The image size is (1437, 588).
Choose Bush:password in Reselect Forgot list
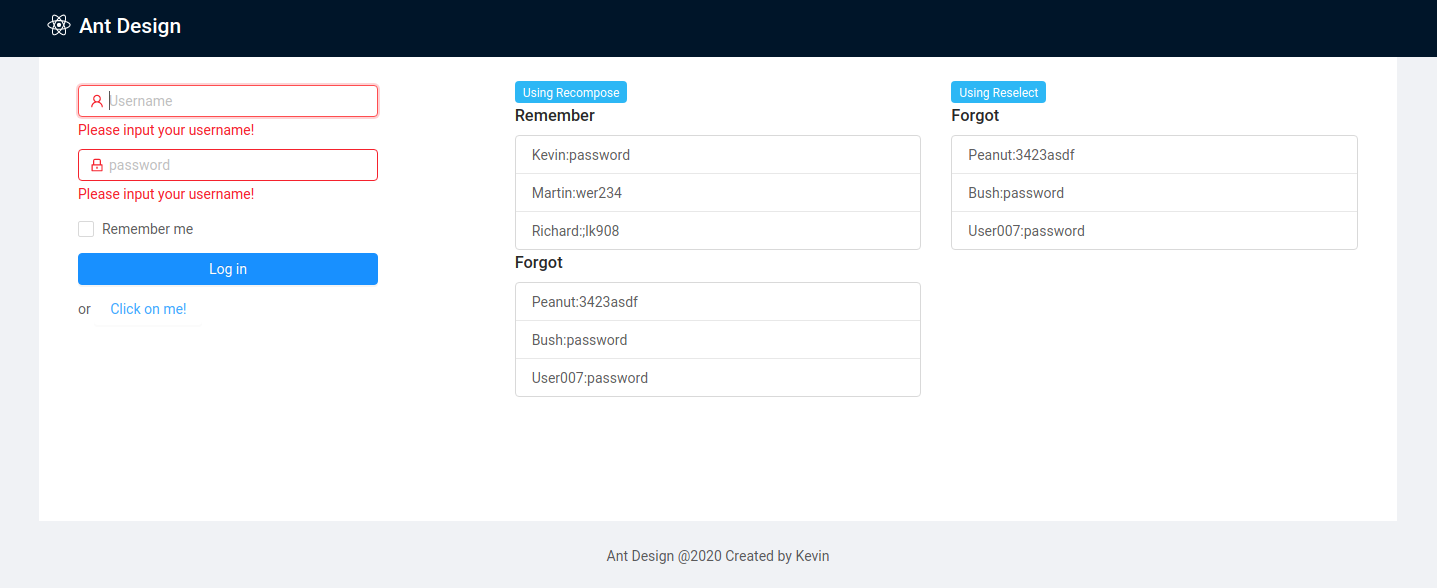[1154, 193]
